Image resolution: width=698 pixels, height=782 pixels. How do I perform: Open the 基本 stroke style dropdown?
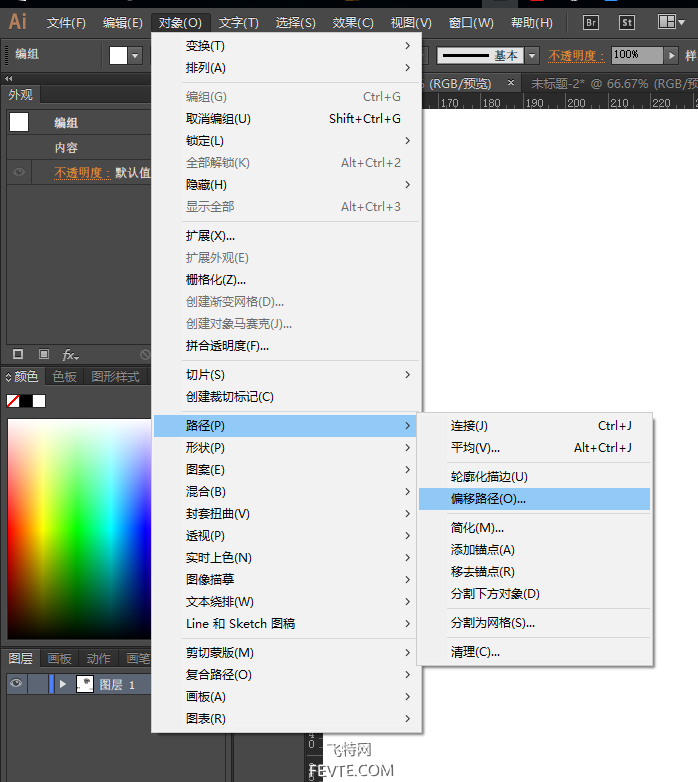pos(532,55)
